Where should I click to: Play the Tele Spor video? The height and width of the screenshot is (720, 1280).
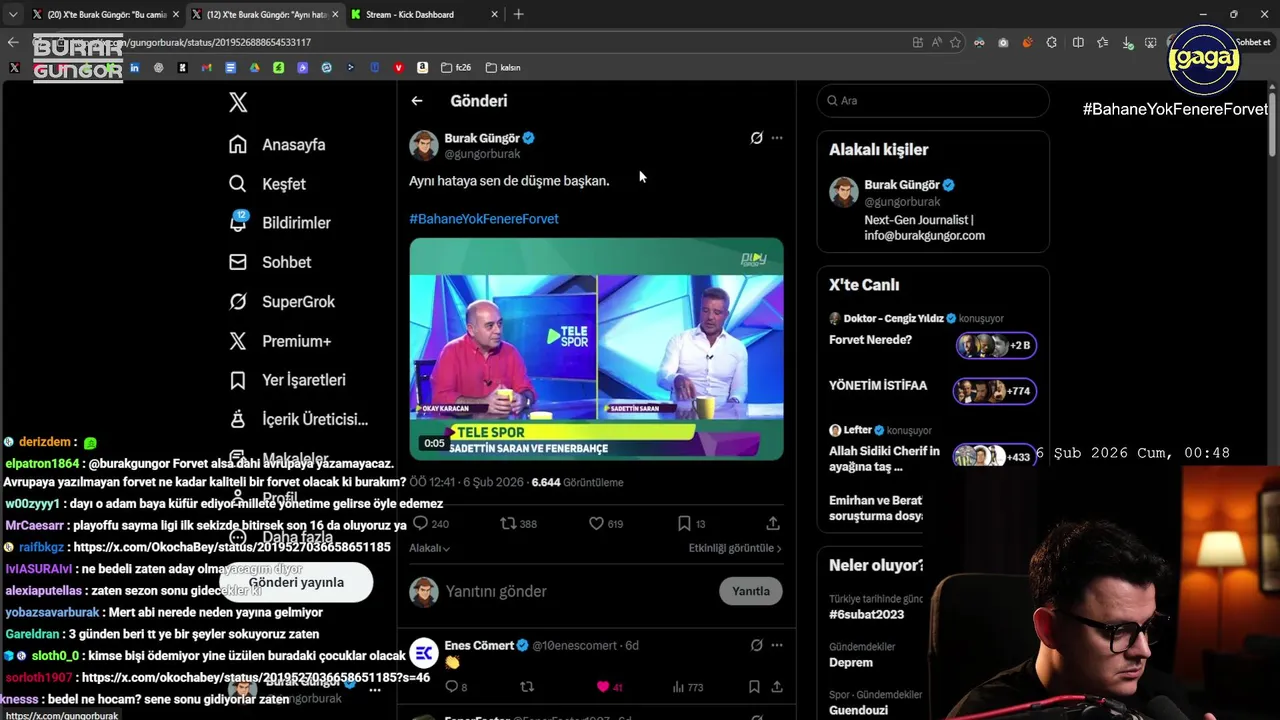pyautogui.click(x=596, y=349)
